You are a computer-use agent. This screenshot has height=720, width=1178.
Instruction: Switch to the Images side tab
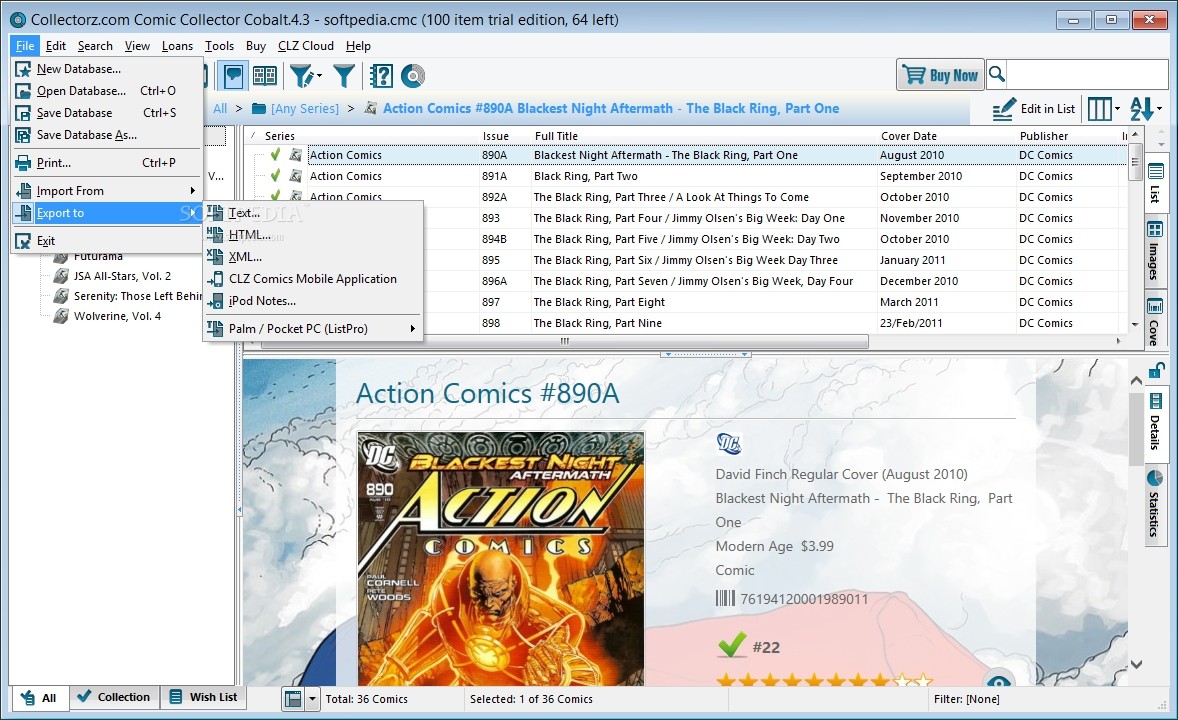(1155, 252)
